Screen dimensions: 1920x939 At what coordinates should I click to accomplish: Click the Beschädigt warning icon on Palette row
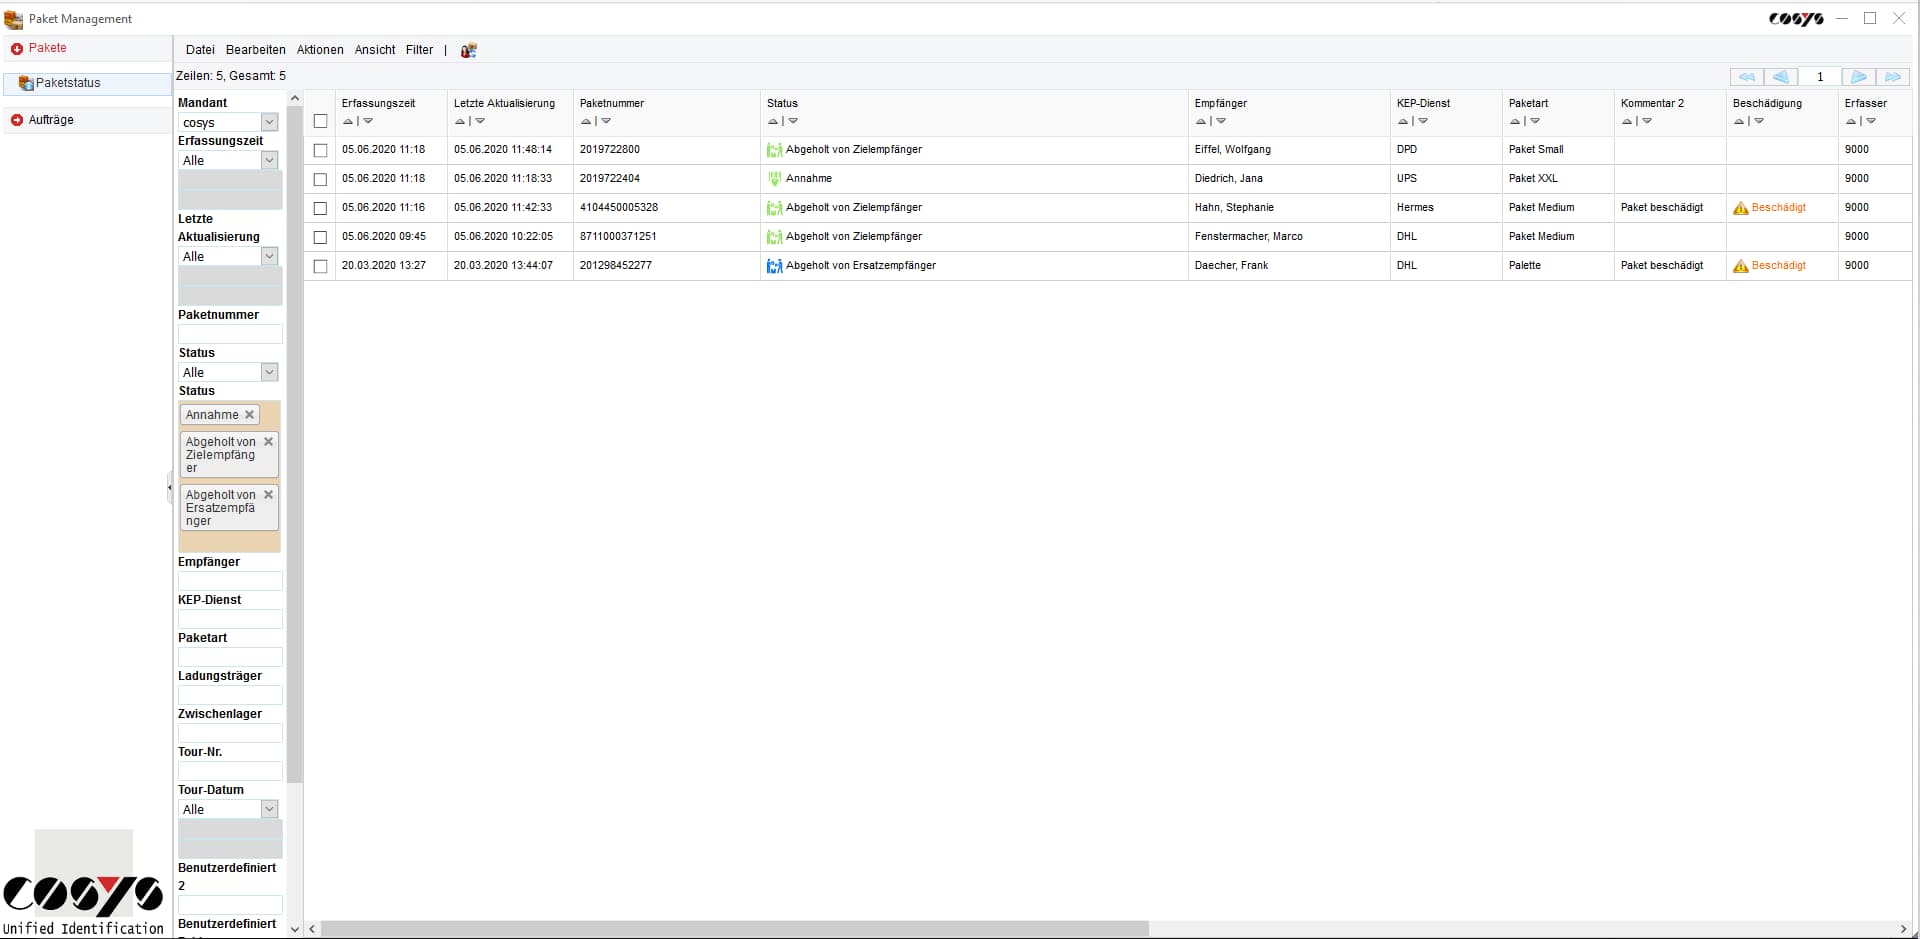pos(1741,265)
